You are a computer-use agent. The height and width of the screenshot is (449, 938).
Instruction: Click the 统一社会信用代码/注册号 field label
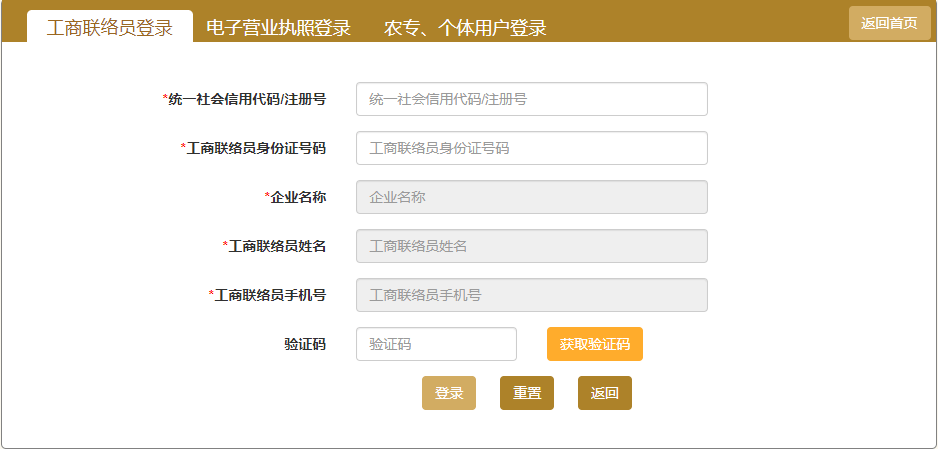pos(246,99)
